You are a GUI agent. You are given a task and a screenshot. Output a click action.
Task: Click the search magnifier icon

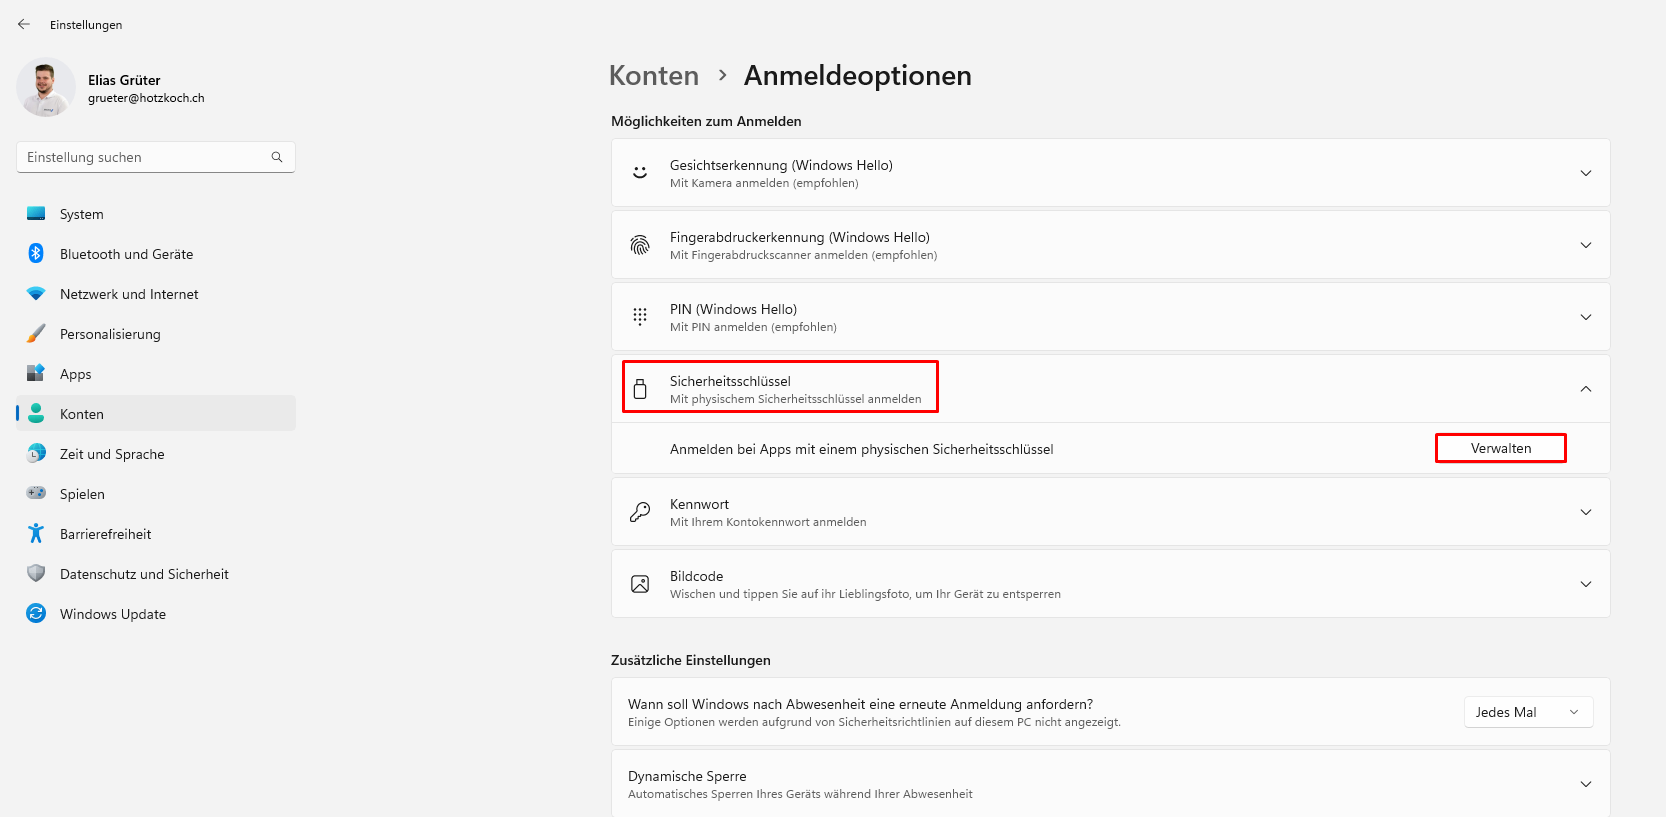click(x=277, y=157)
